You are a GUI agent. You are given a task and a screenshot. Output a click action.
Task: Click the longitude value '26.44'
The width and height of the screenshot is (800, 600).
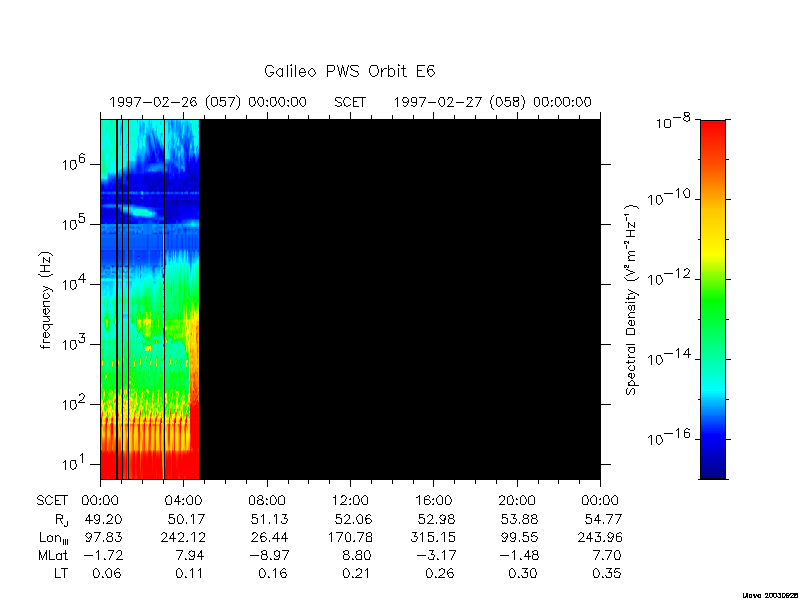269,538
